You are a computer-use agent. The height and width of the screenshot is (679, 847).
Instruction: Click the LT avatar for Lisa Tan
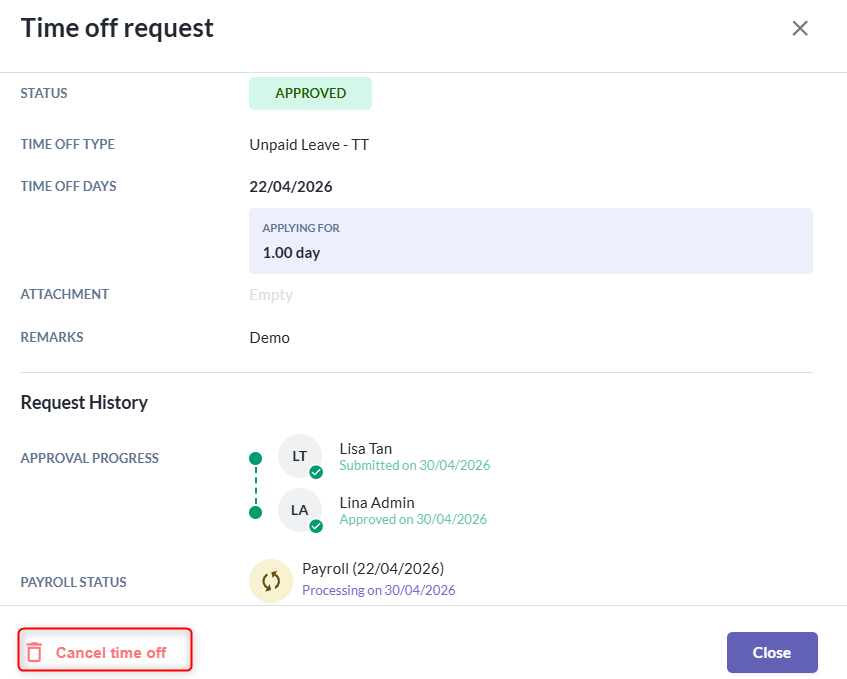300,456
